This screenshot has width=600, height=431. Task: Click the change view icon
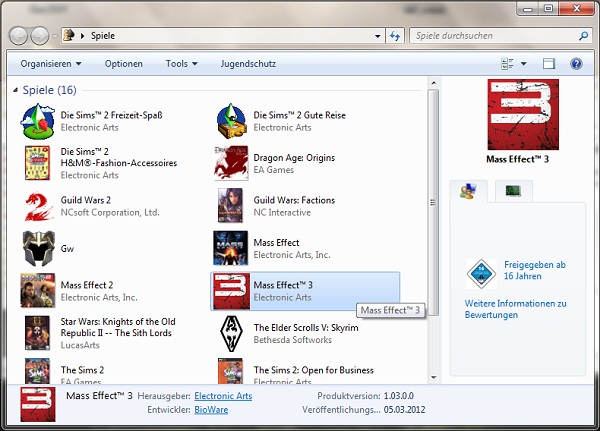tap(507, 64)
